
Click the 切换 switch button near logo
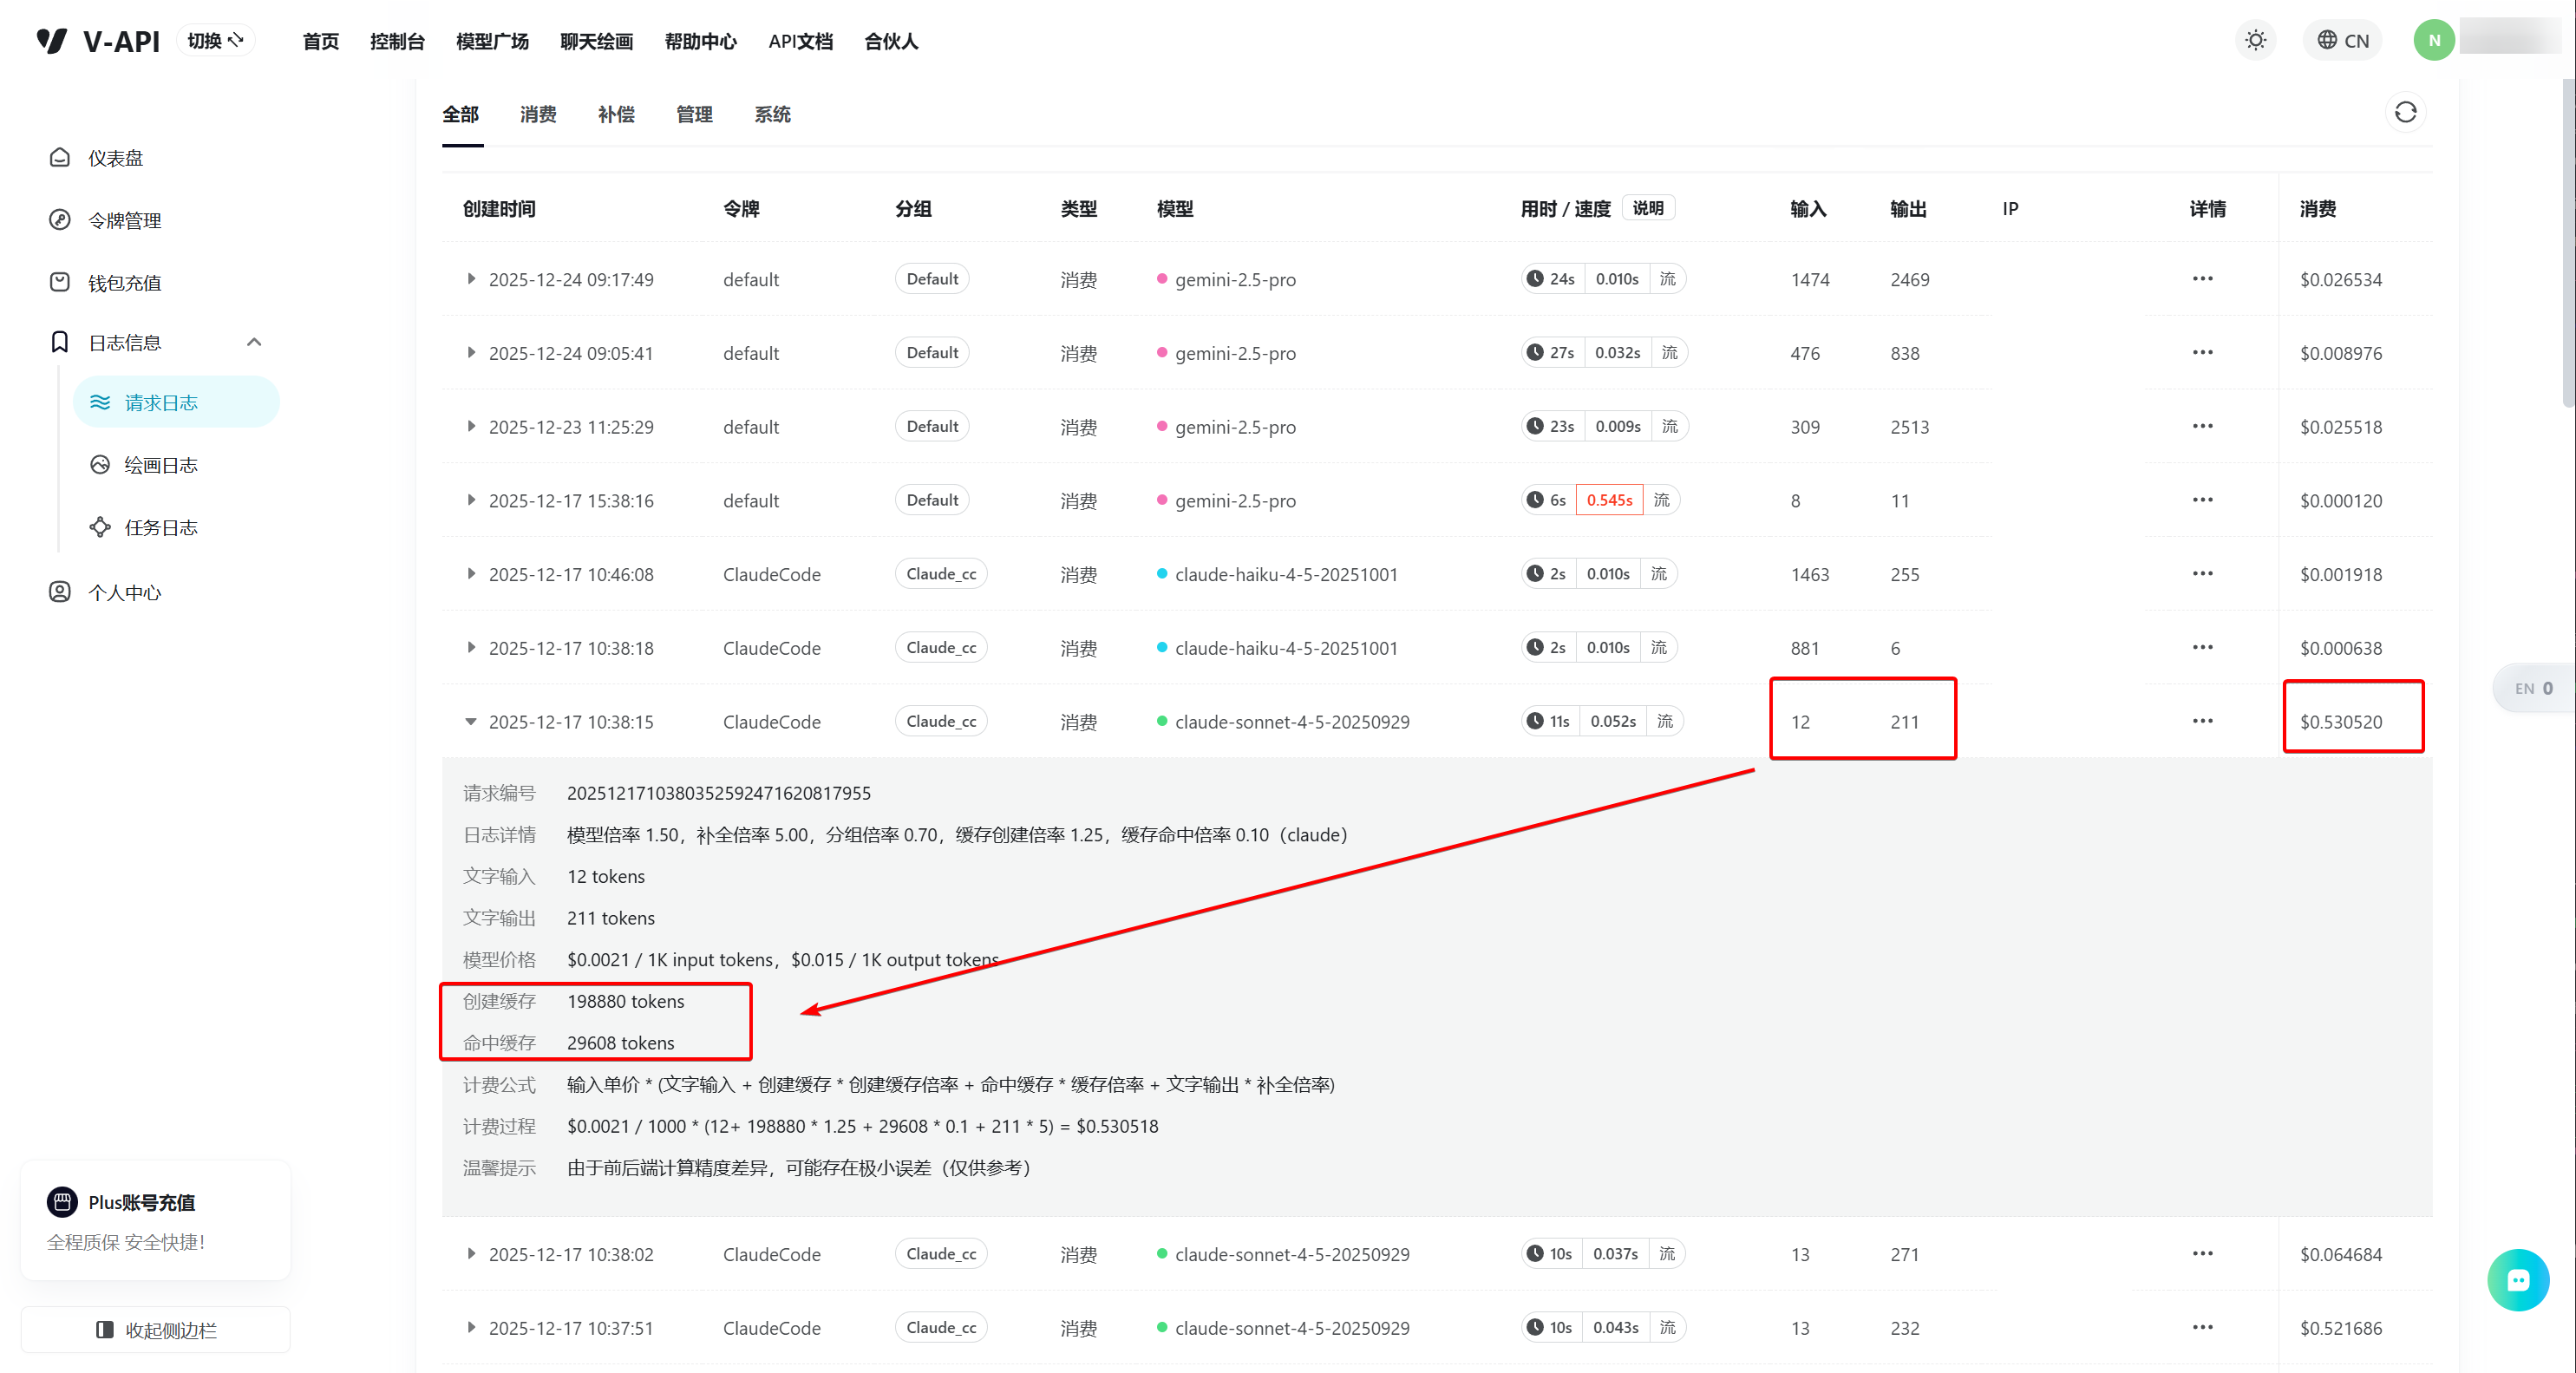point(215,41)
